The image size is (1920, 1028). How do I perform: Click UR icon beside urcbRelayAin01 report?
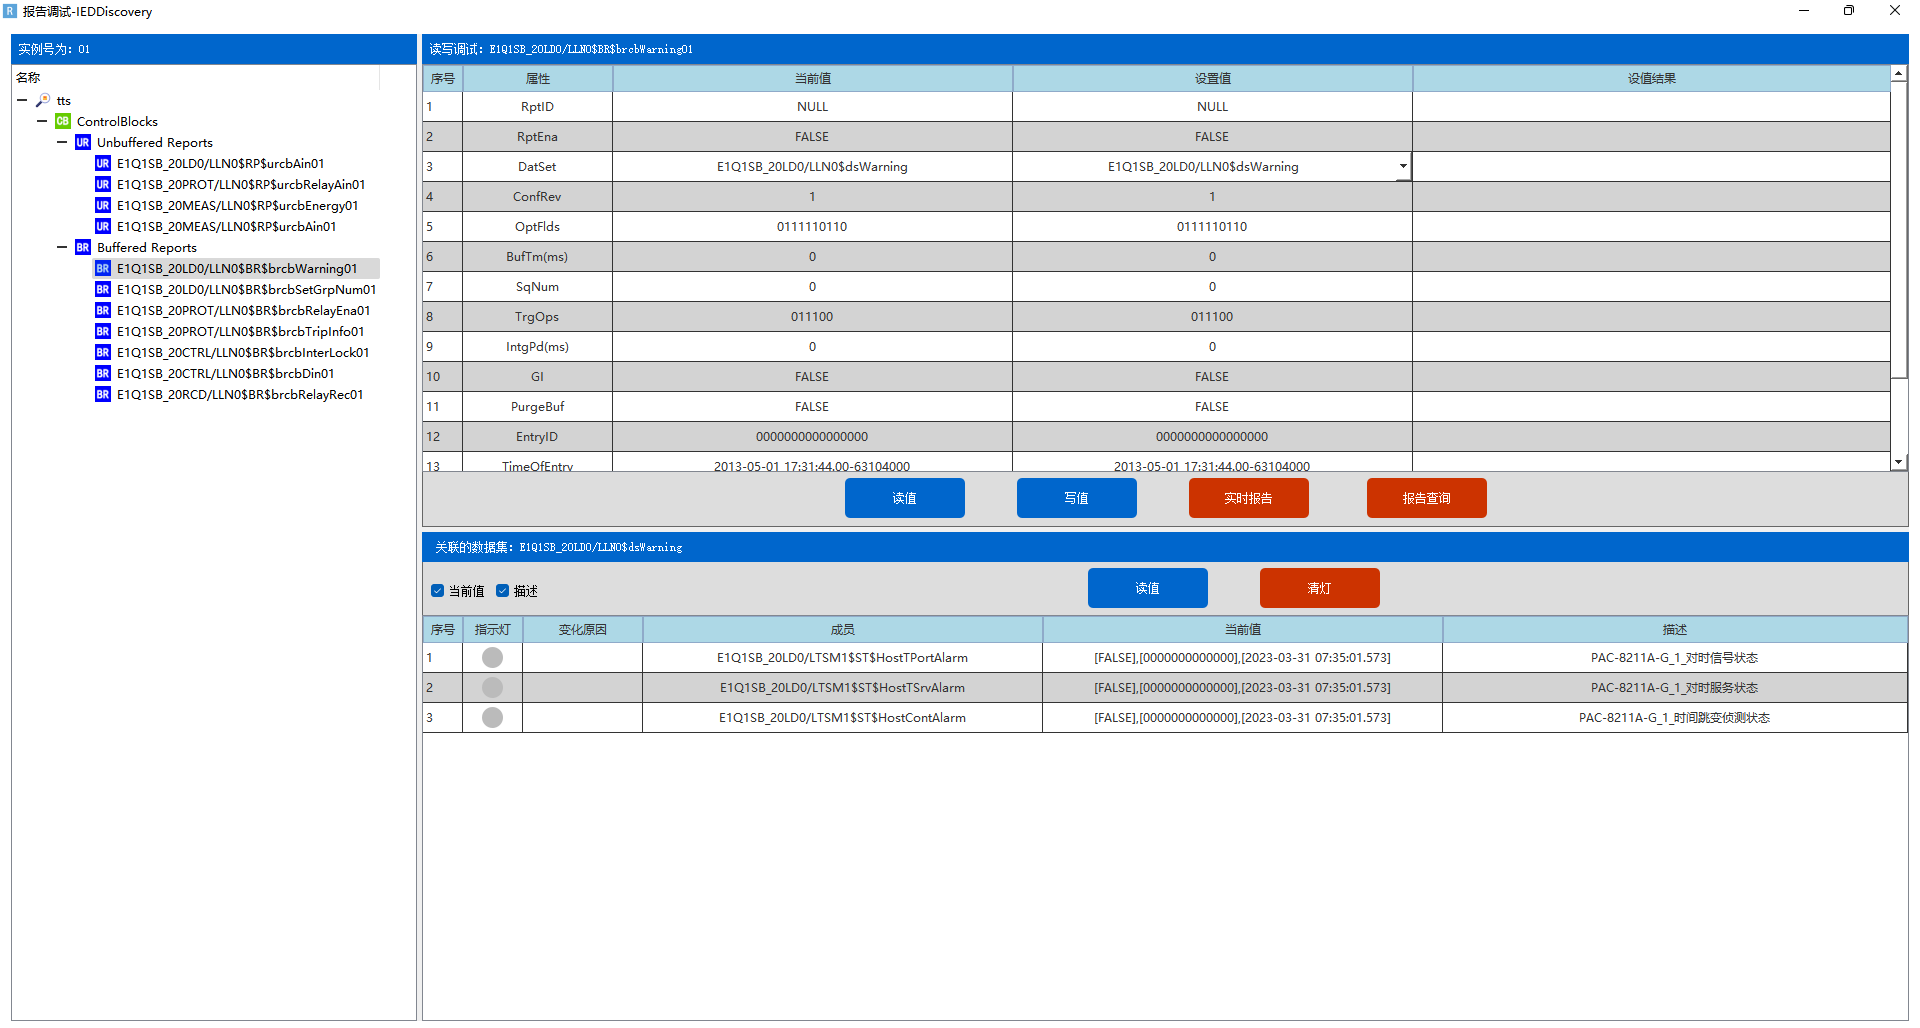click(103, 184)
